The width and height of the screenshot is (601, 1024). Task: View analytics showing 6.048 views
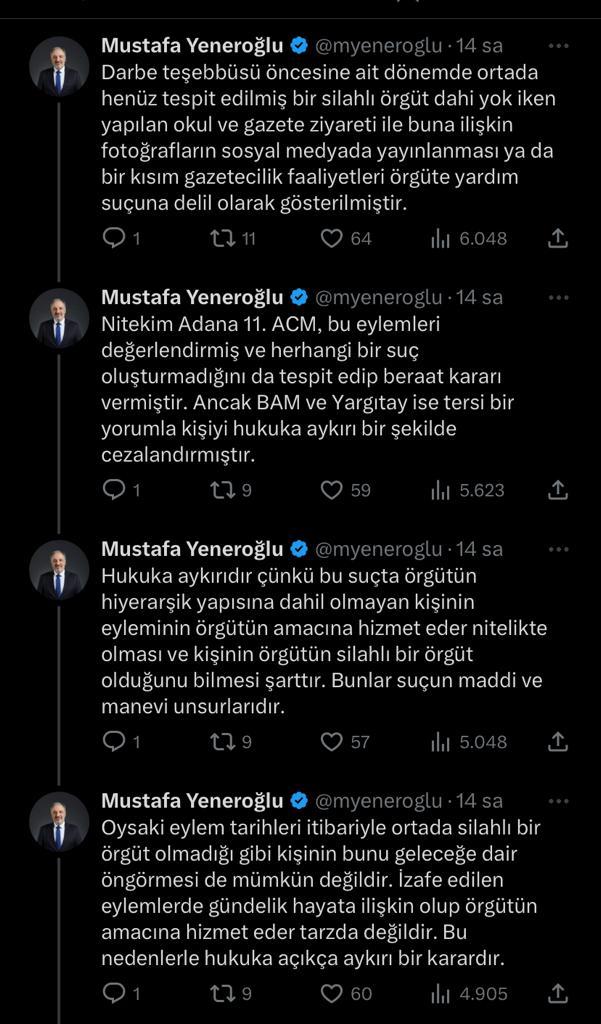click(x=440, y=238)
